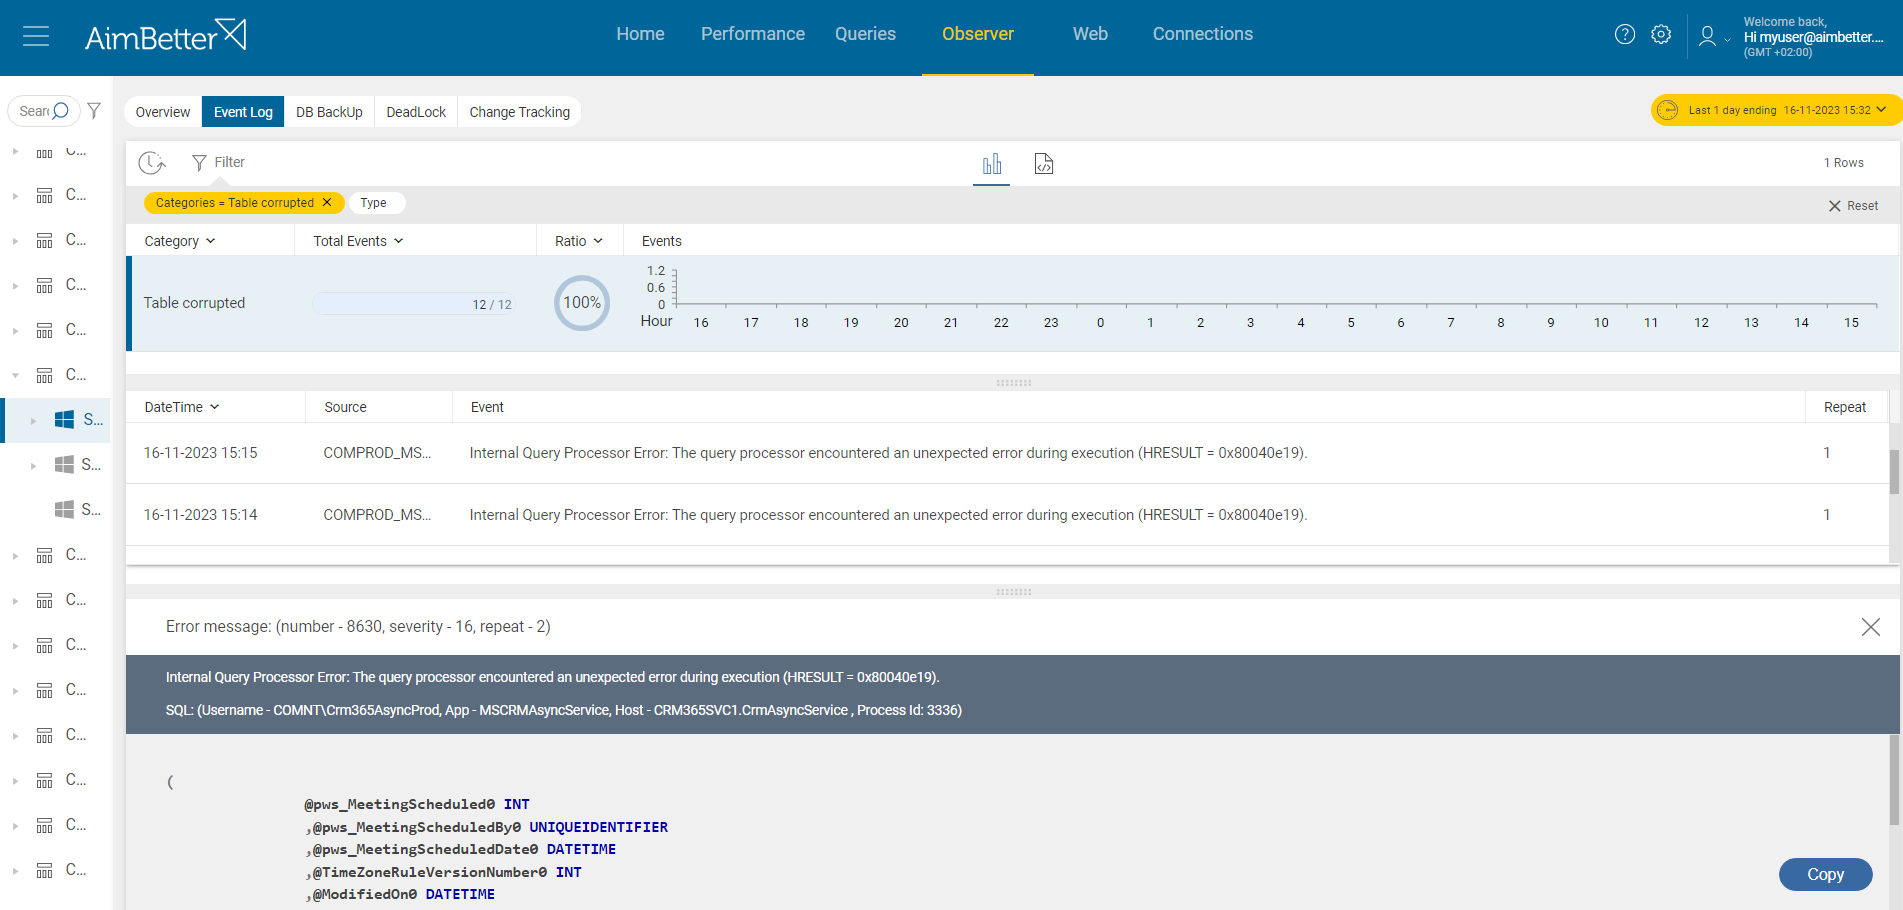Sort by Ratio column
The height and width of the screenshot is (910, 1903).
(579, 241)
